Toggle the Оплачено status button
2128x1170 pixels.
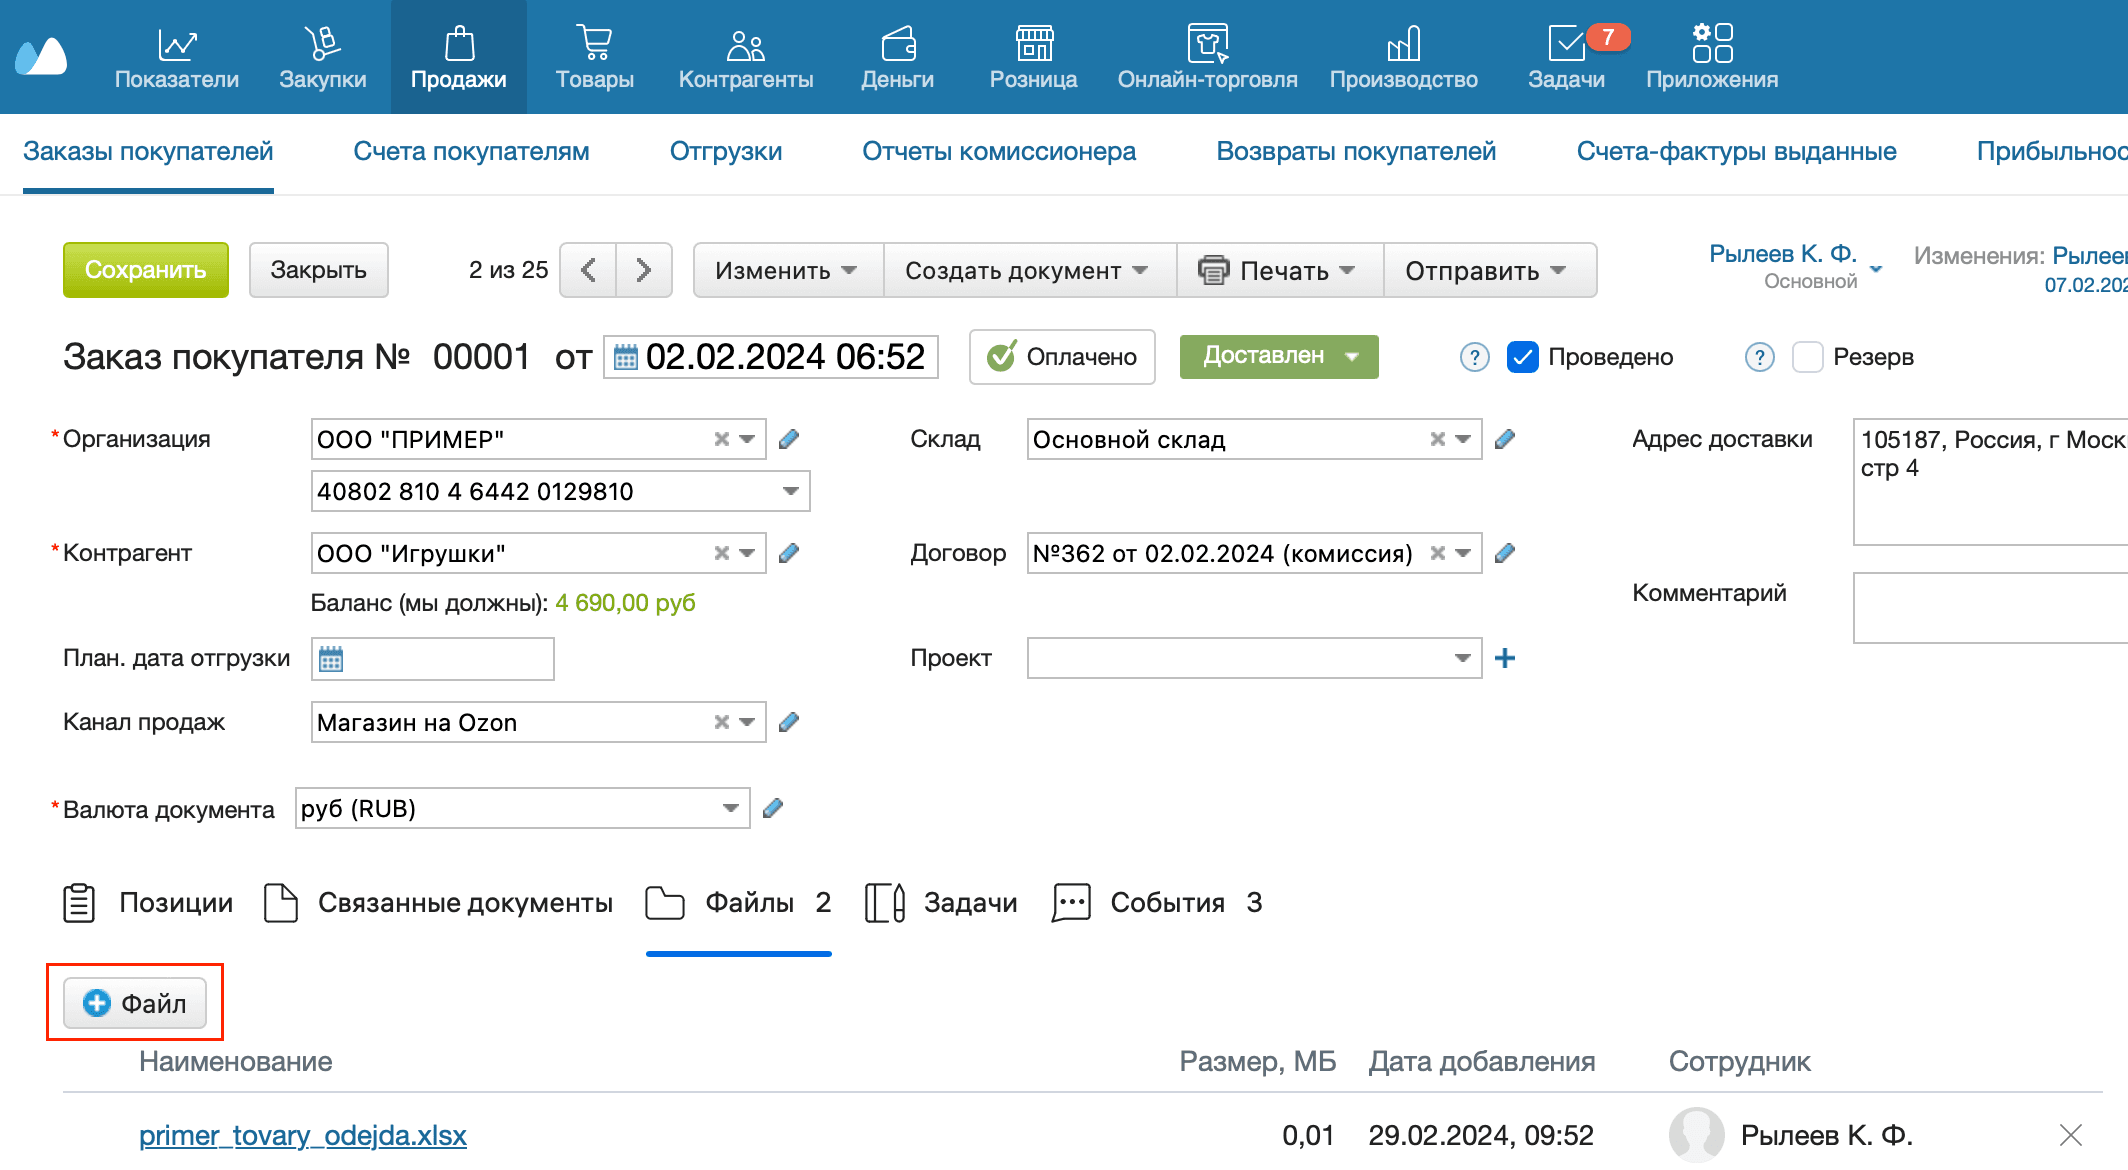tap(1062, 357)
